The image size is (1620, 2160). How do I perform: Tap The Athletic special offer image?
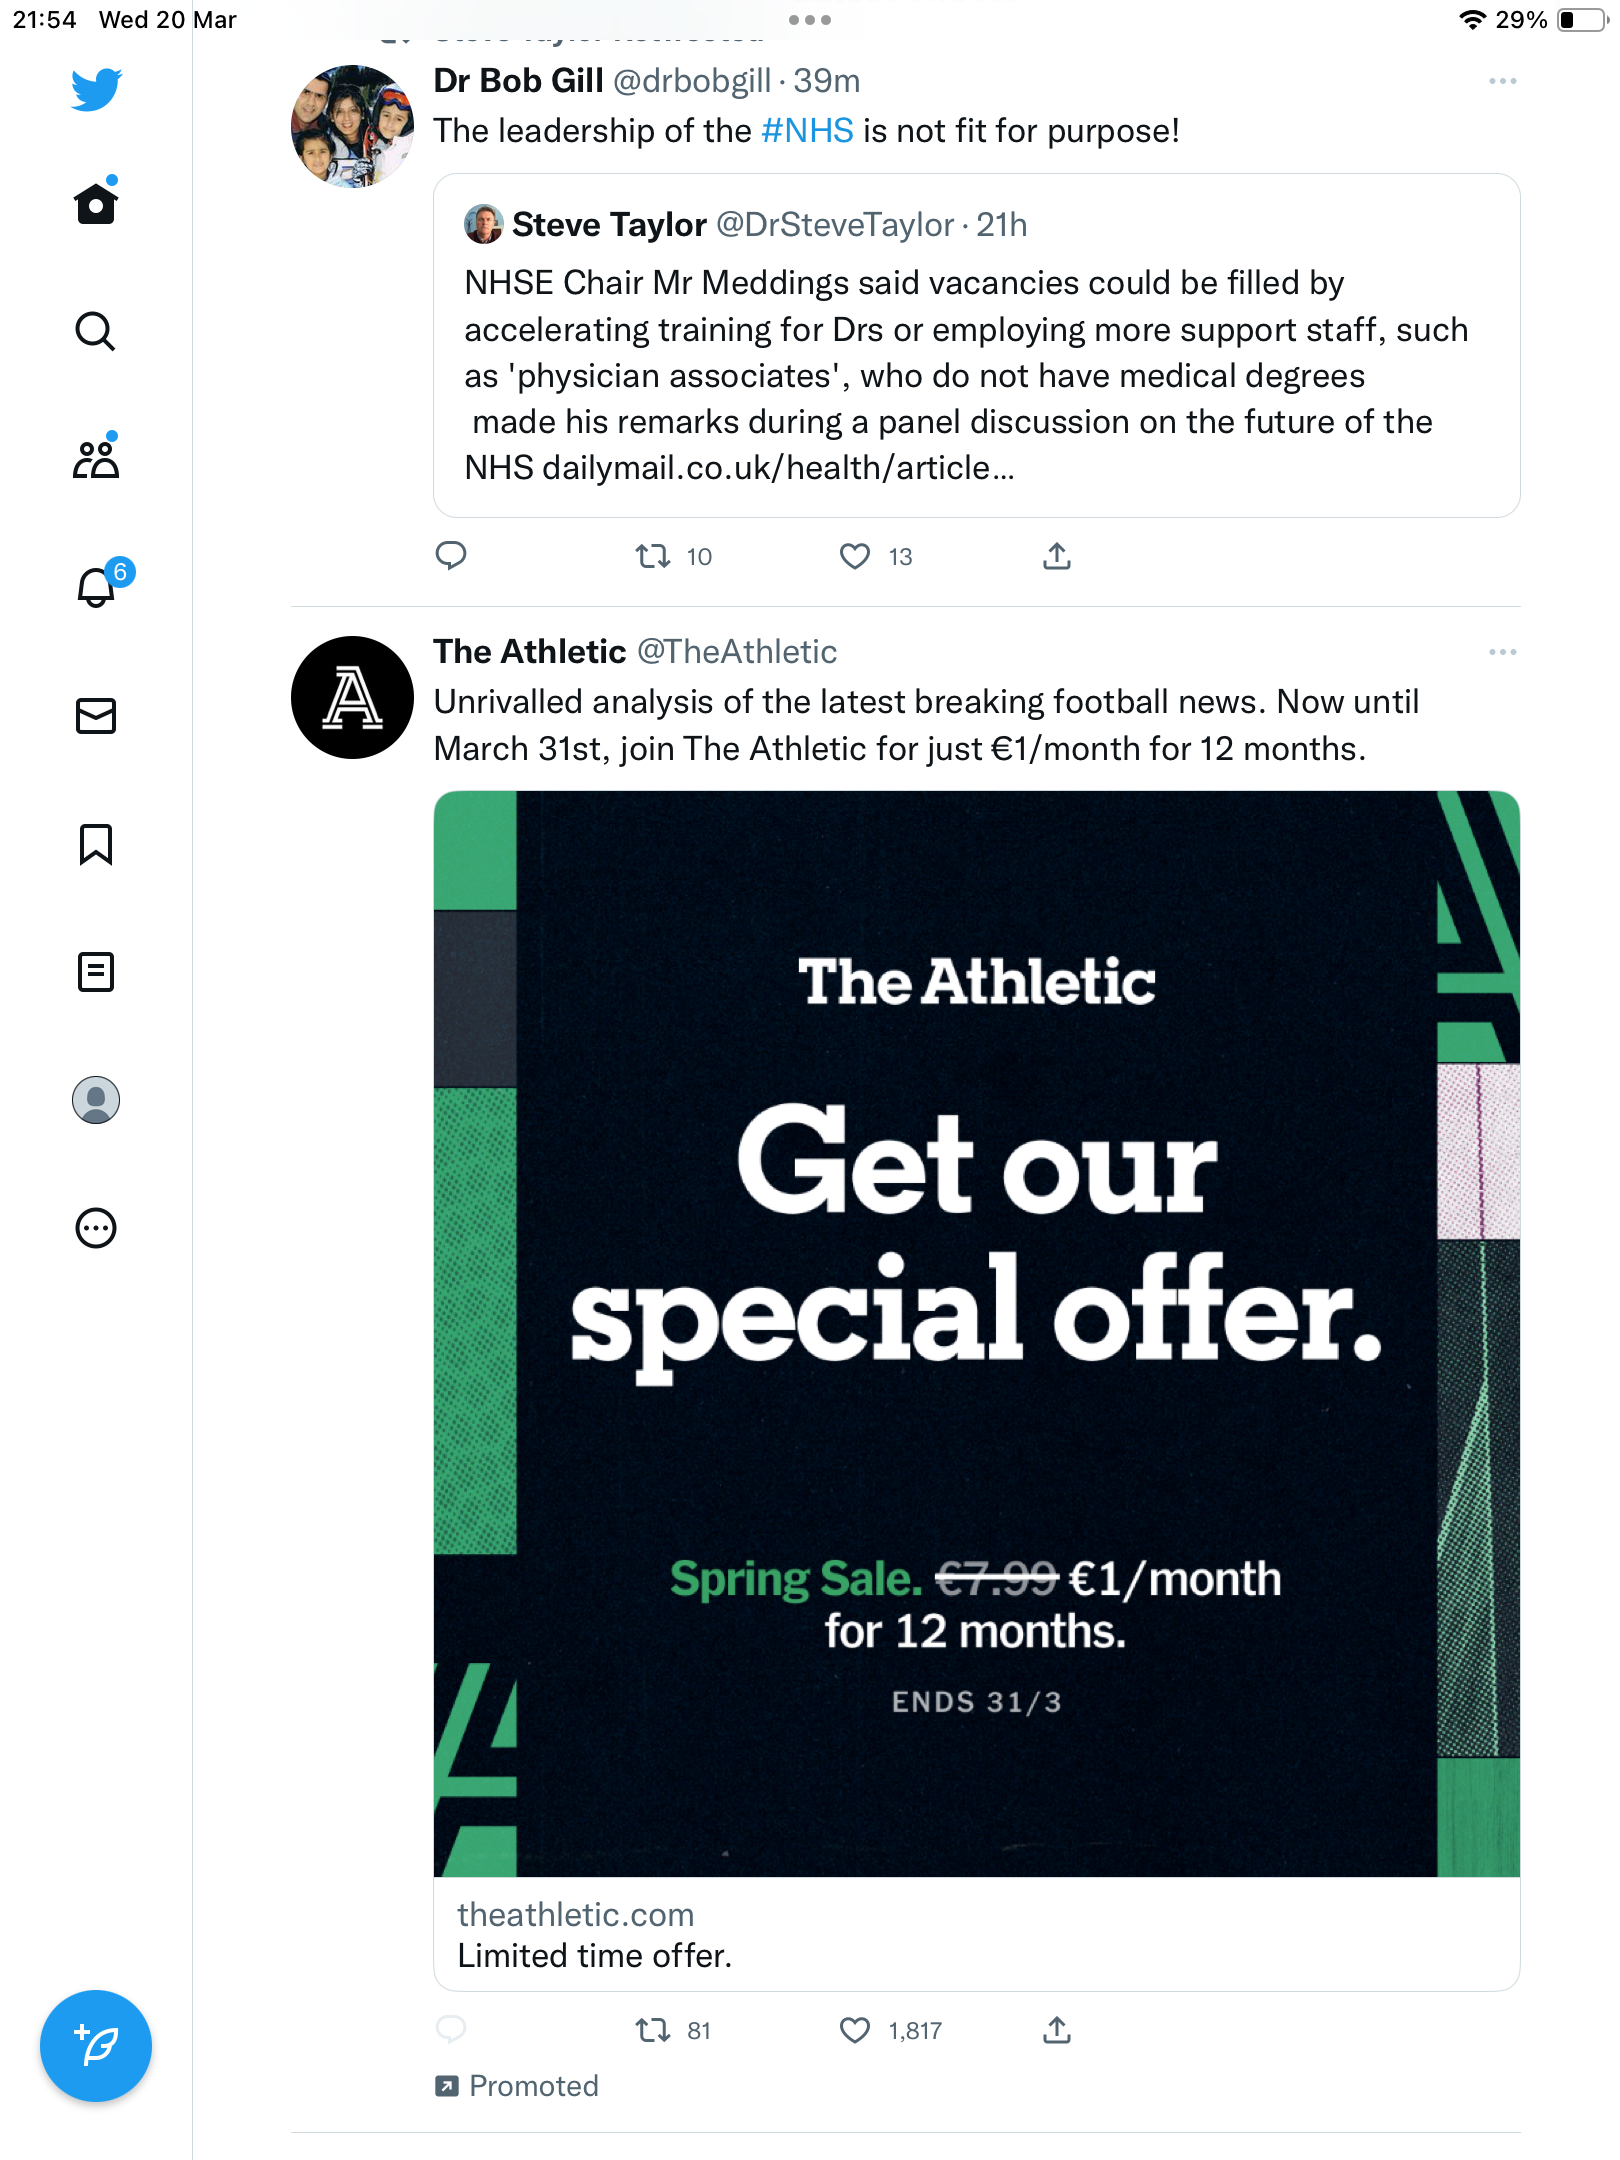click(x=977, y=1334)
